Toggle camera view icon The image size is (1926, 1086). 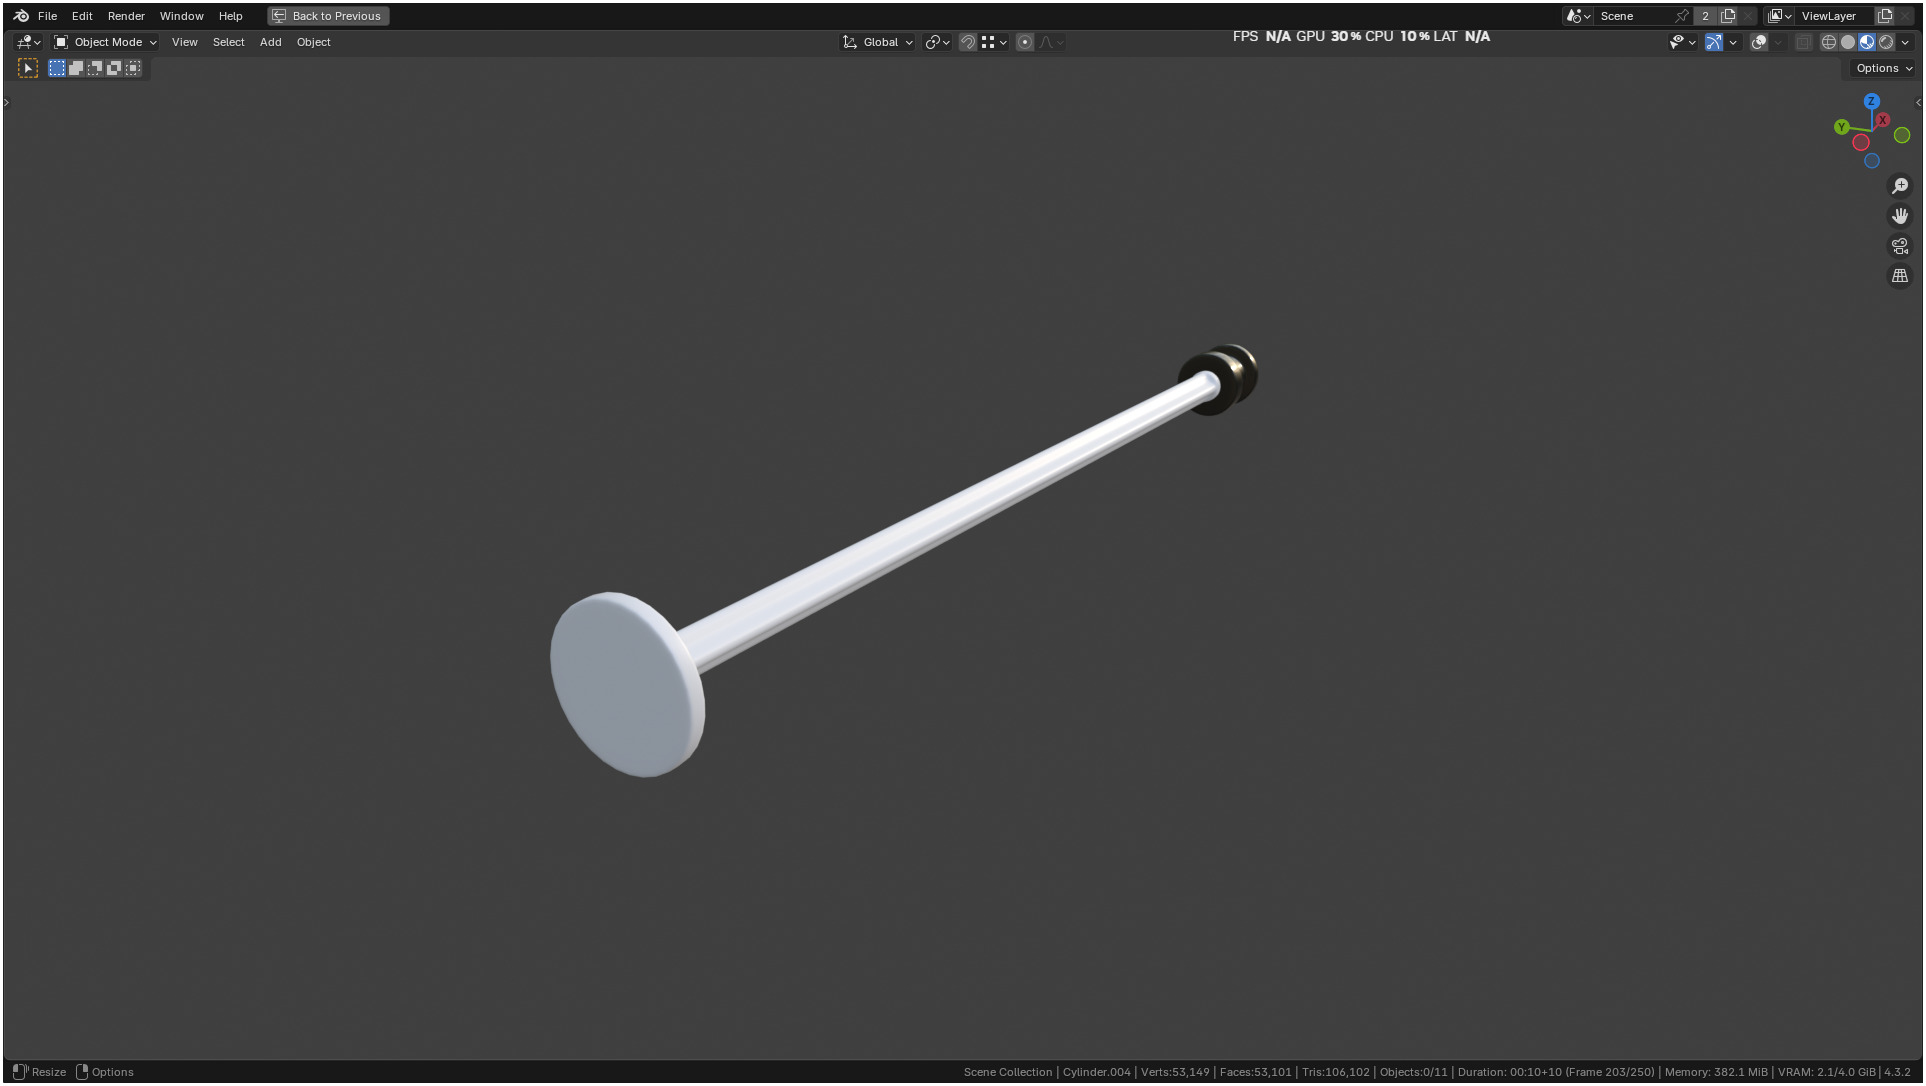tap(1900, 246)
